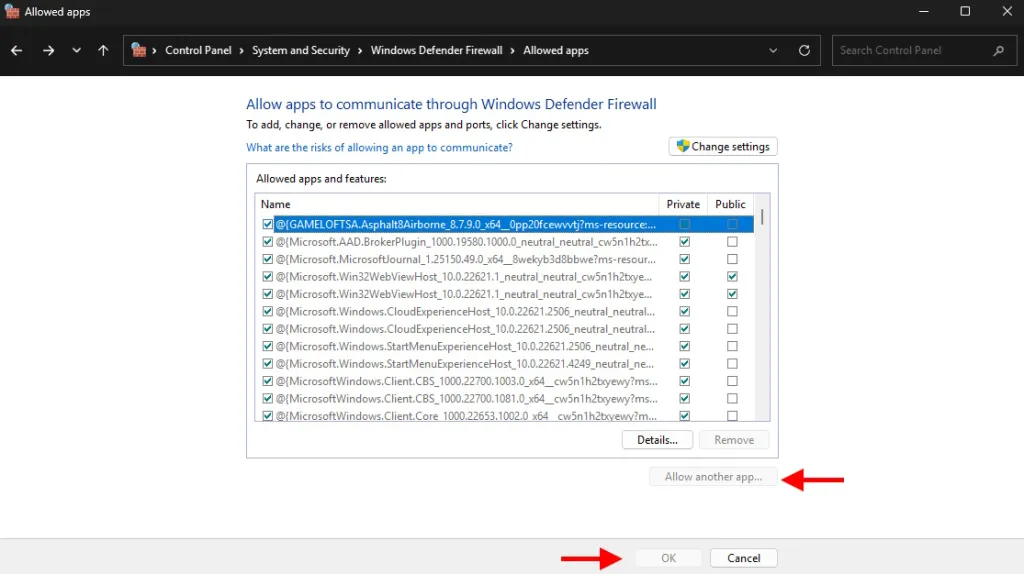
Task: Click Remove button
Action: pos(734,440)
